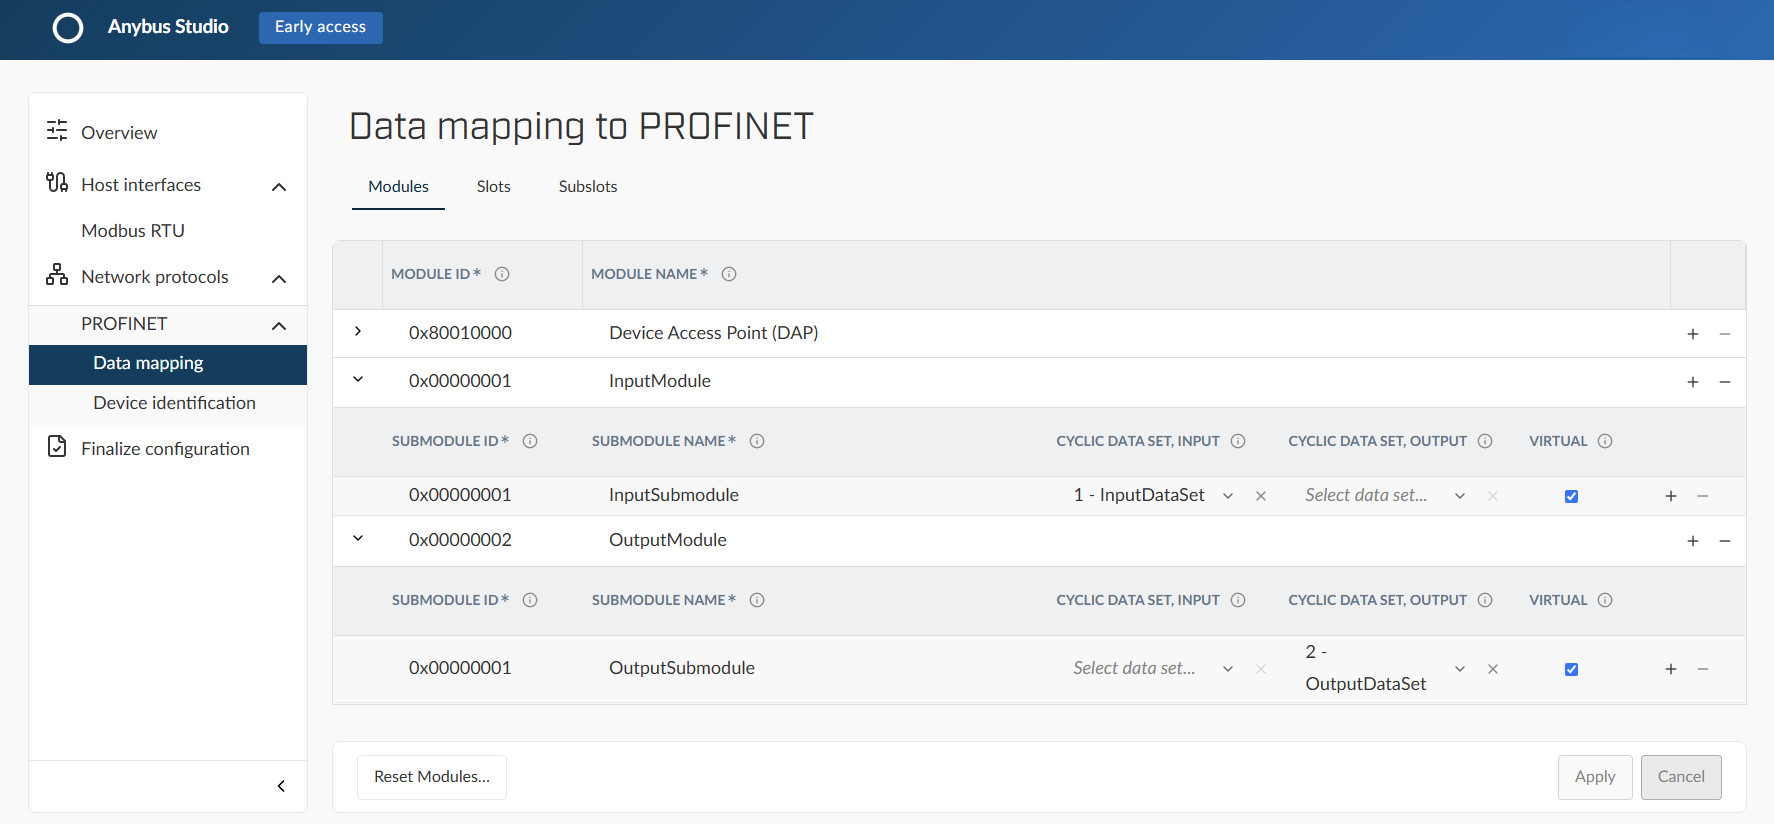Click the Apply button
The width and height of the screenshot is (1774, 824).
pyautogui.click(x=1595, y=777)
